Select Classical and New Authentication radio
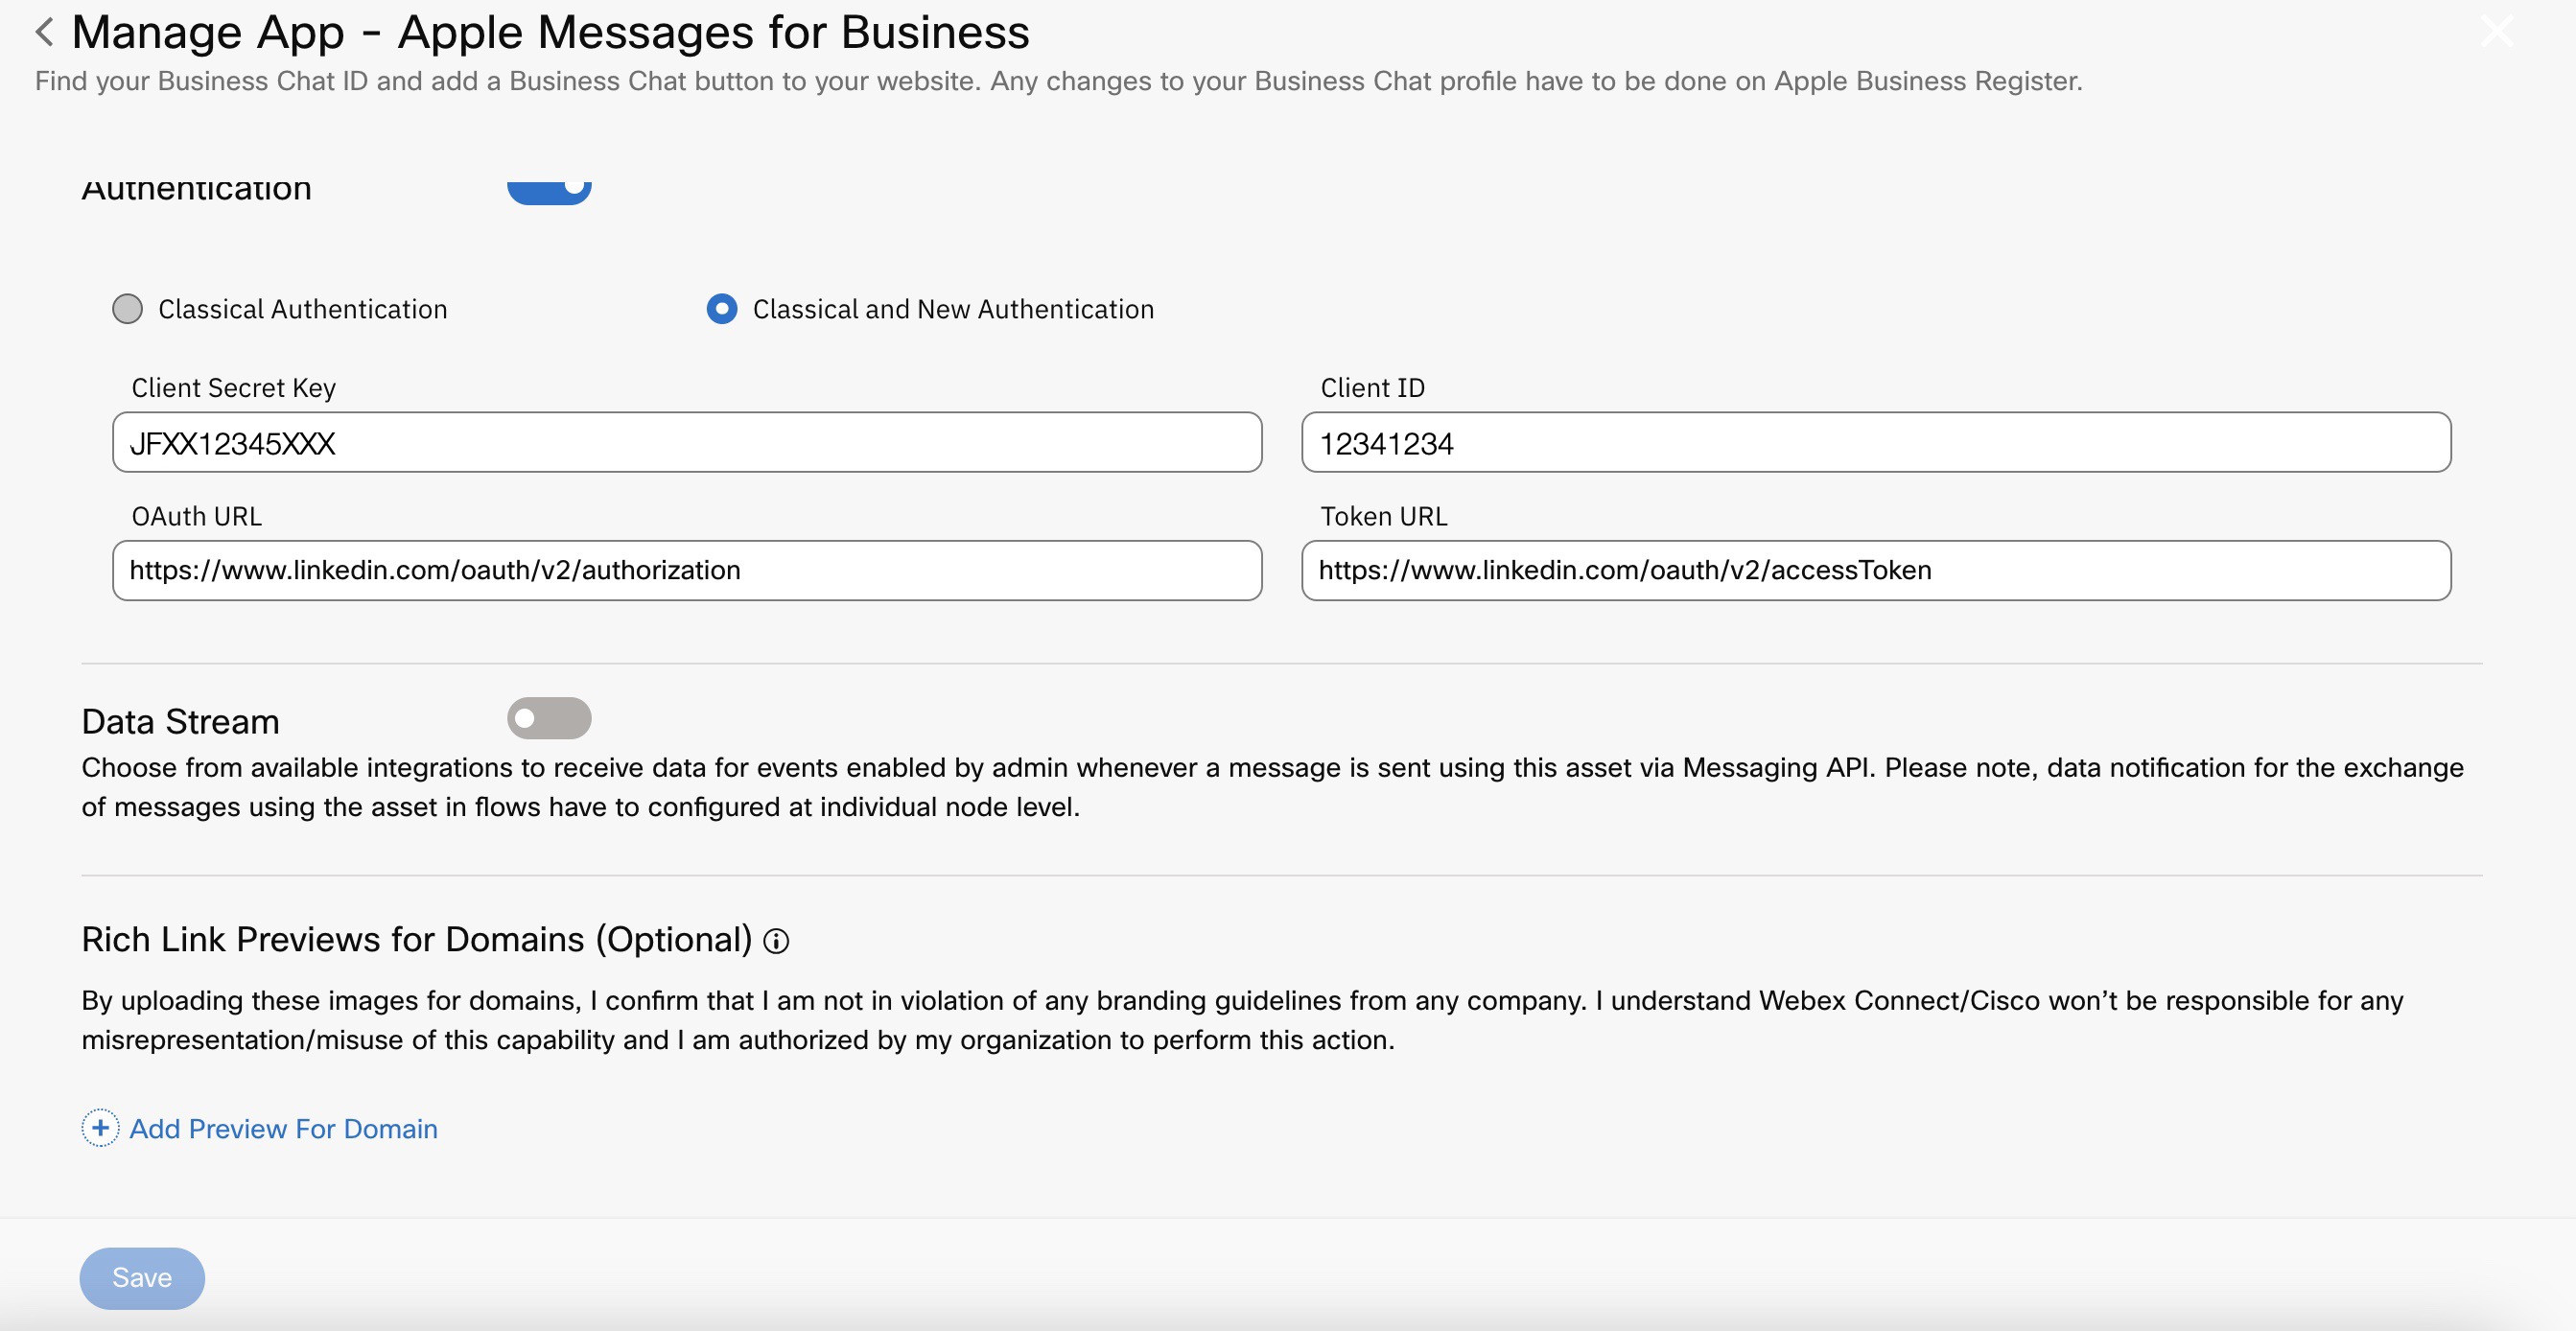The height and width of the screenshot is (1331, 2576). click(722, 309)
